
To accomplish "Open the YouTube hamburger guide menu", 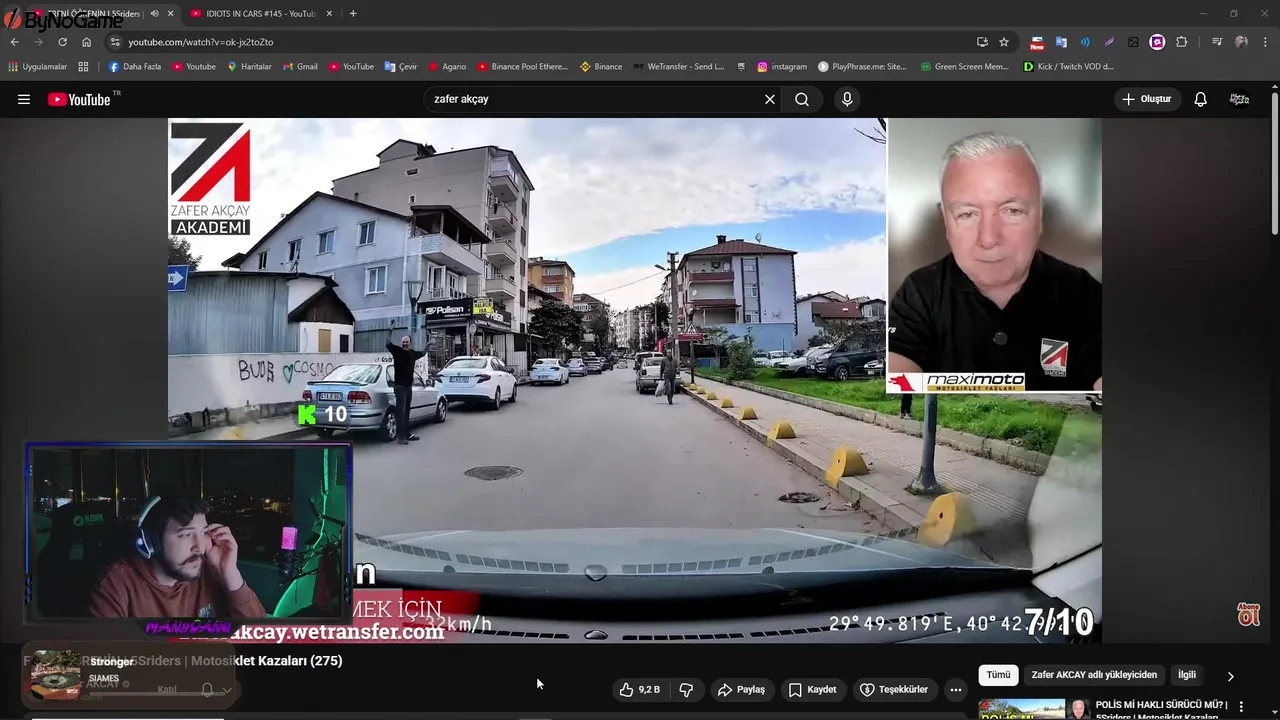I will point(24,99).
